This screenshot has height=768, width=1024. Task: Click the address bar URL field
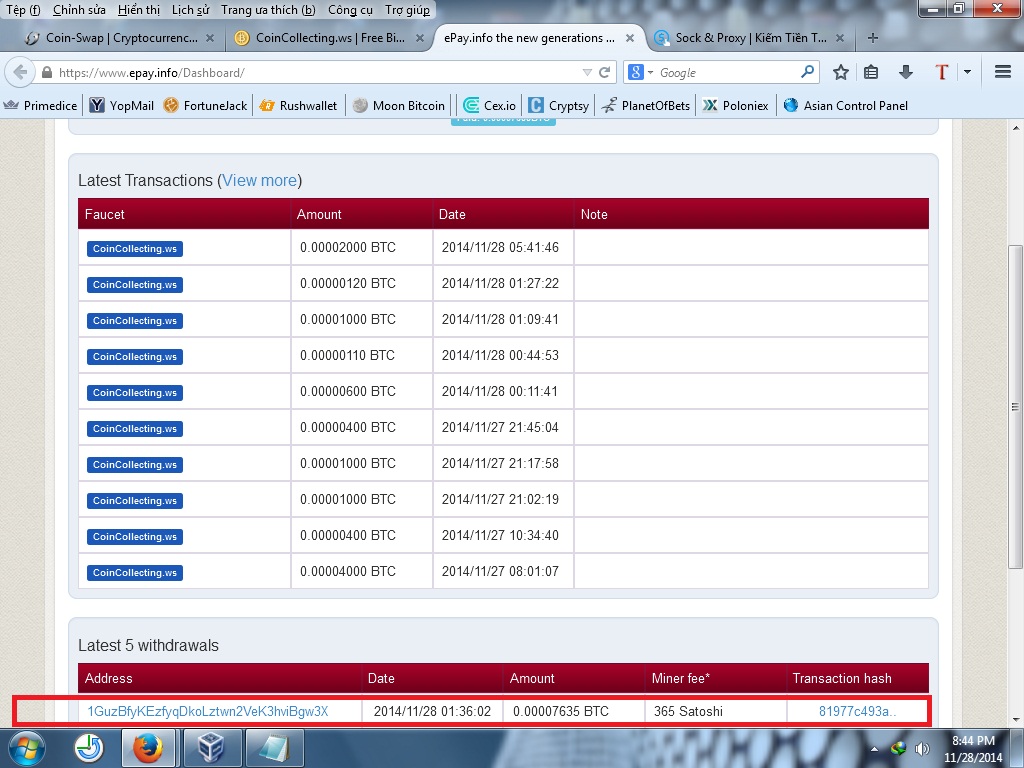[313, 72]
